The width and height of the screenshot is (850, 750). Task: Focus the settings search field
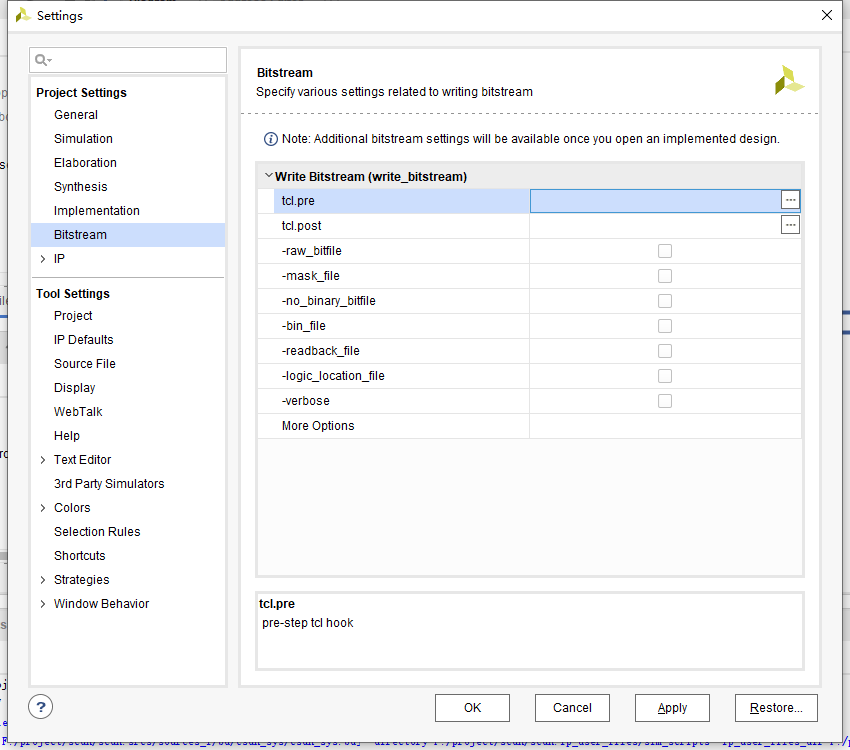(128, 60)
